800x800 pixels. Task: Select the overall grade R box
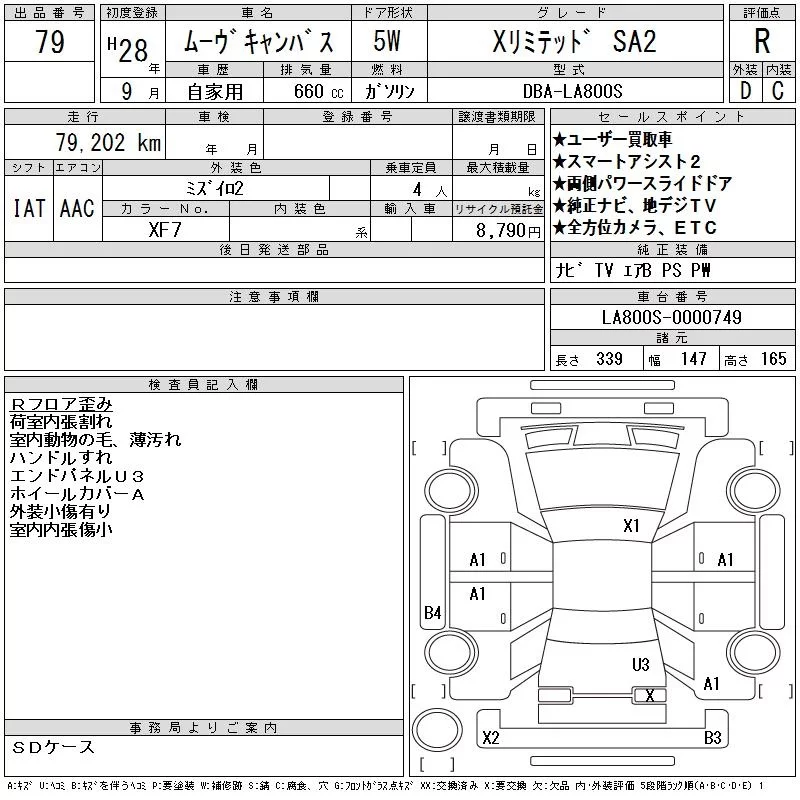pyautogui.click(x=761, y=42)
